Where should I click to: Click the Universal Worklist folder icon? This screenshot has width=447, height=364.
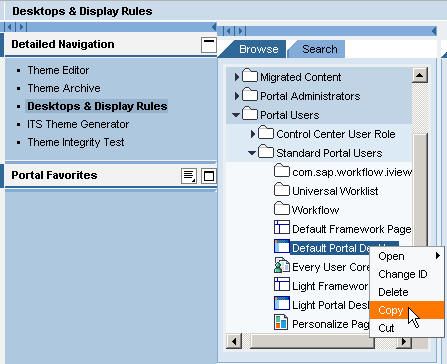pyautogui.click(x=282, y=190)
